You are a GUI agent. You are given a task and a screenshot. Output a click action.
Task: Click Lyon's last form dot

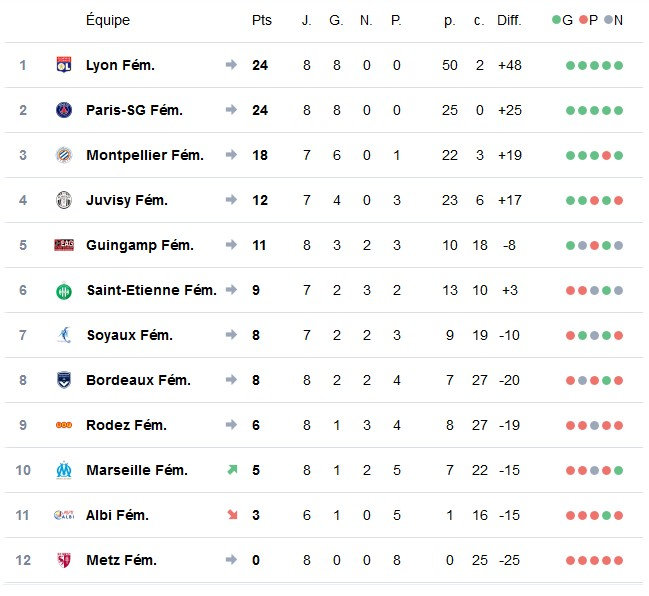click(619, 65)
